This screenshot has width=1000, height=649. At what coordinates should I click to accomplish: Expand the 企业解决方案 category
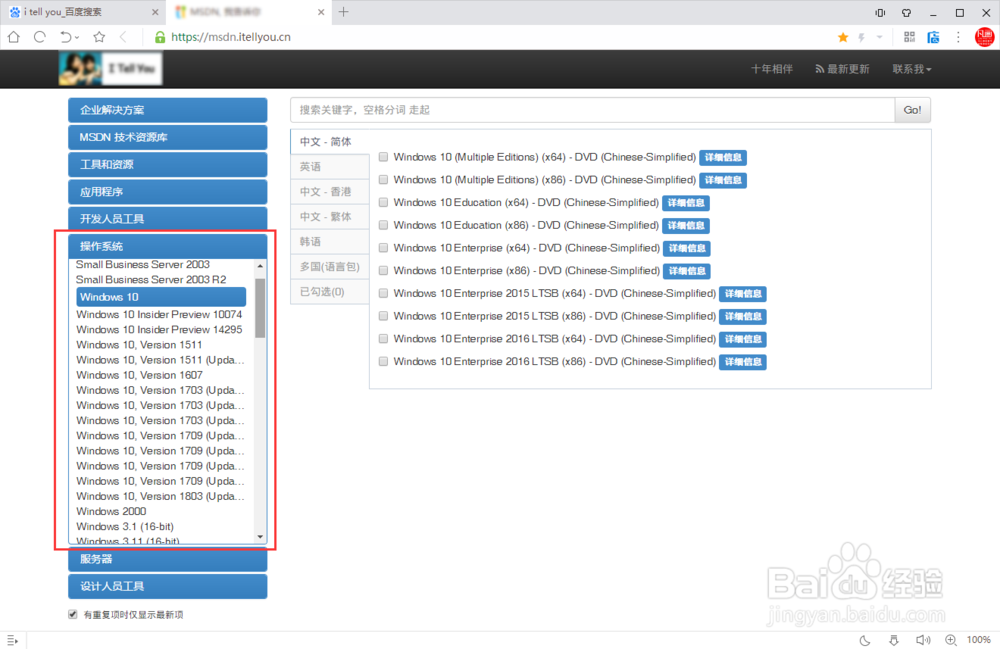[168, 110]
